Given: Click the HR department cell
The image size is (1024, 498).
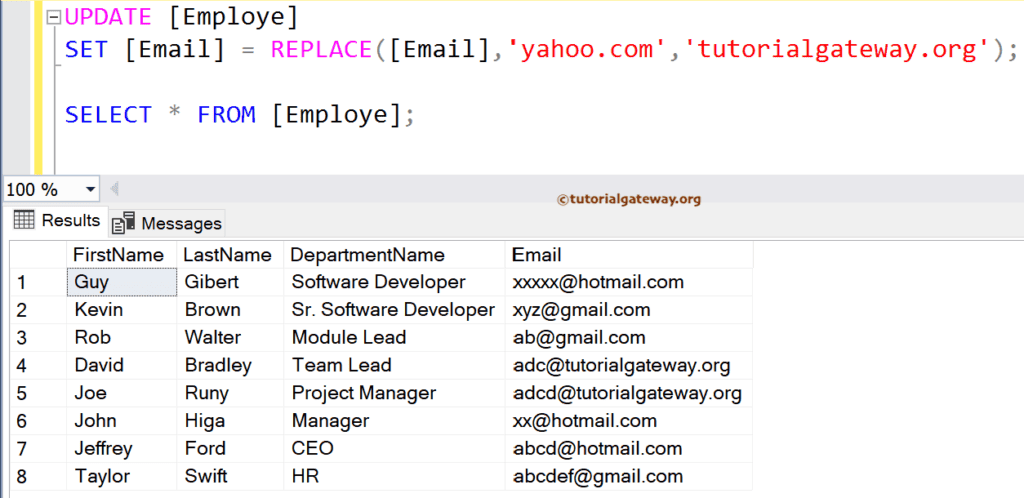Looking at the screenshot, I should [x=394, y=477].
